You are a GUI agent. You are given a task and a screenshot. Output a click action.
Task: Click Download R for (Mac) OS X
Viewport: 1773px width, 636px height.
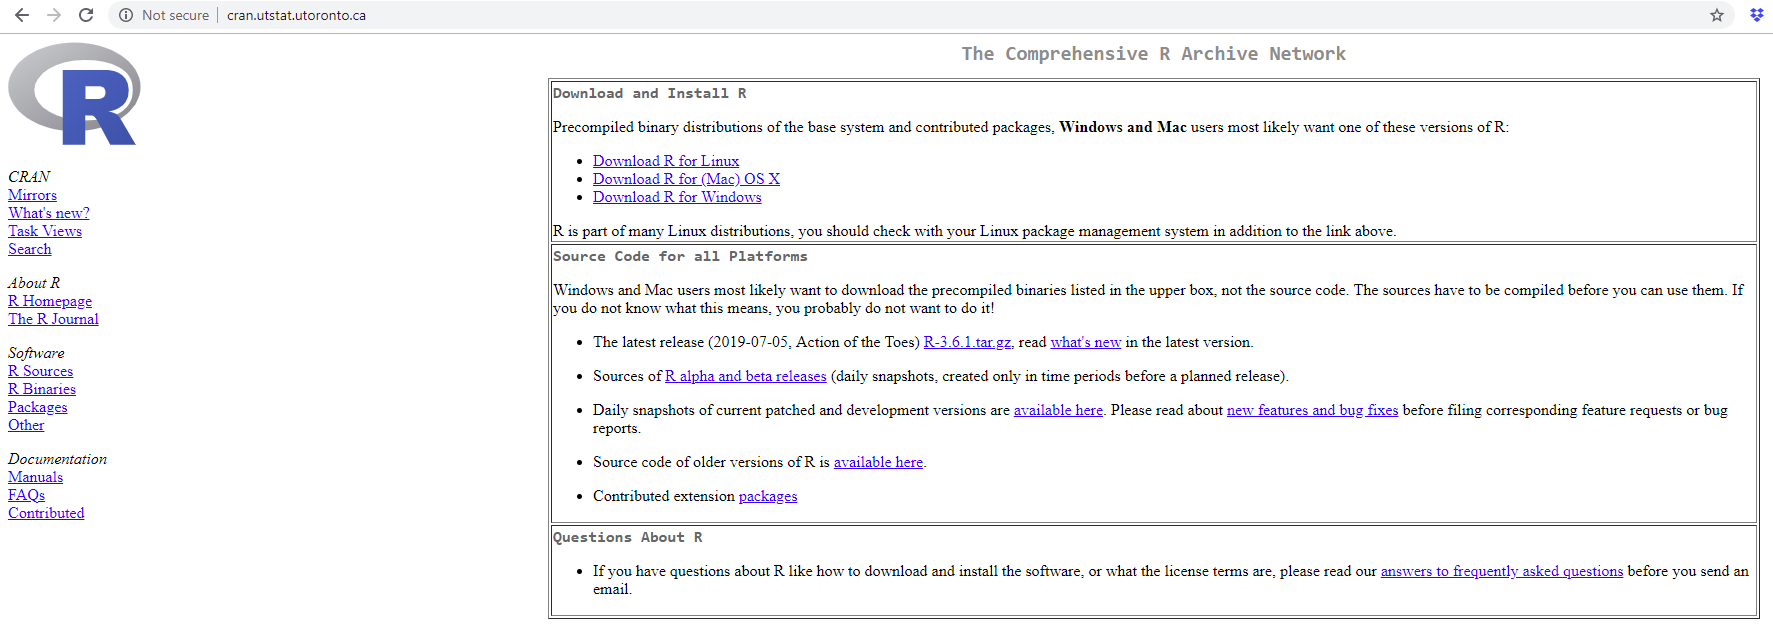pos(686,179)
